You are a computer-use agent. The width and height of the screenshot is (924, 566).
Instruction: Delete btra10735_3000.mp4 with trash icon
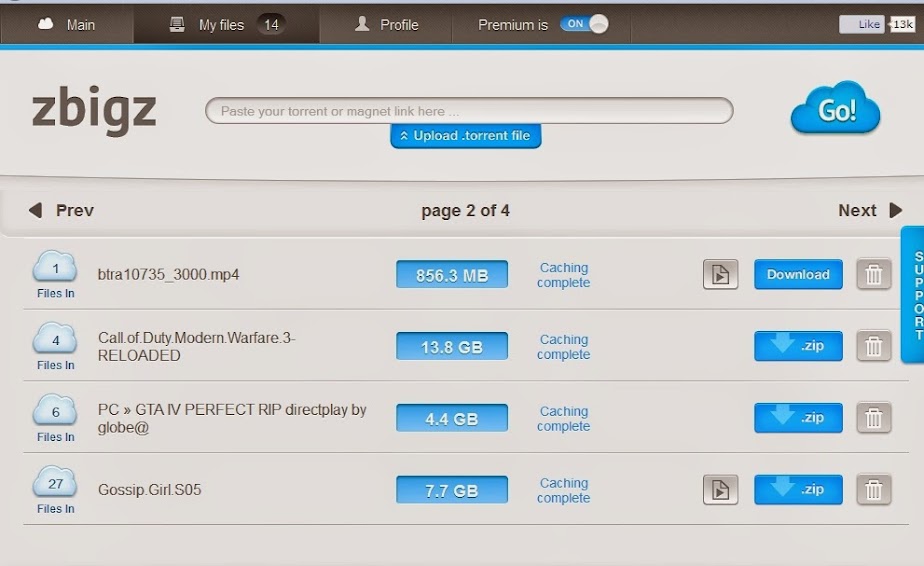pos(873,274)
